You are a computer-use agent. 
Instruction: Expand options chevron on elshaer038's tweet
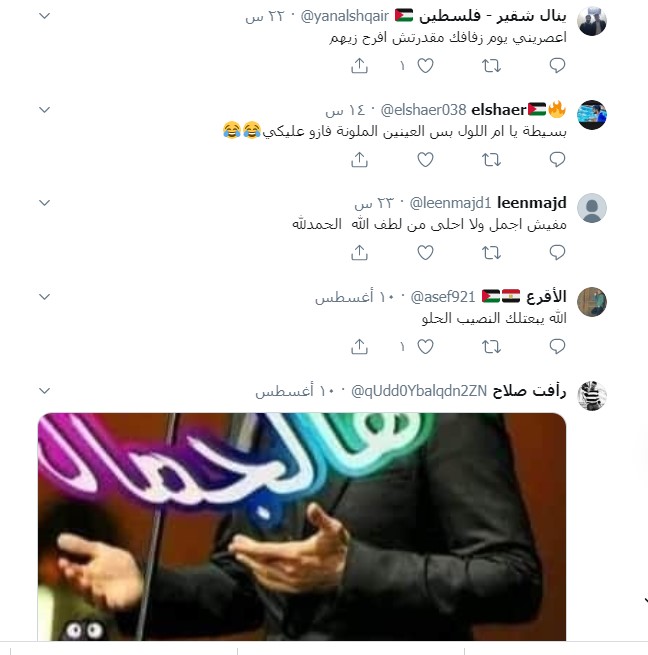tap(44, 110)
